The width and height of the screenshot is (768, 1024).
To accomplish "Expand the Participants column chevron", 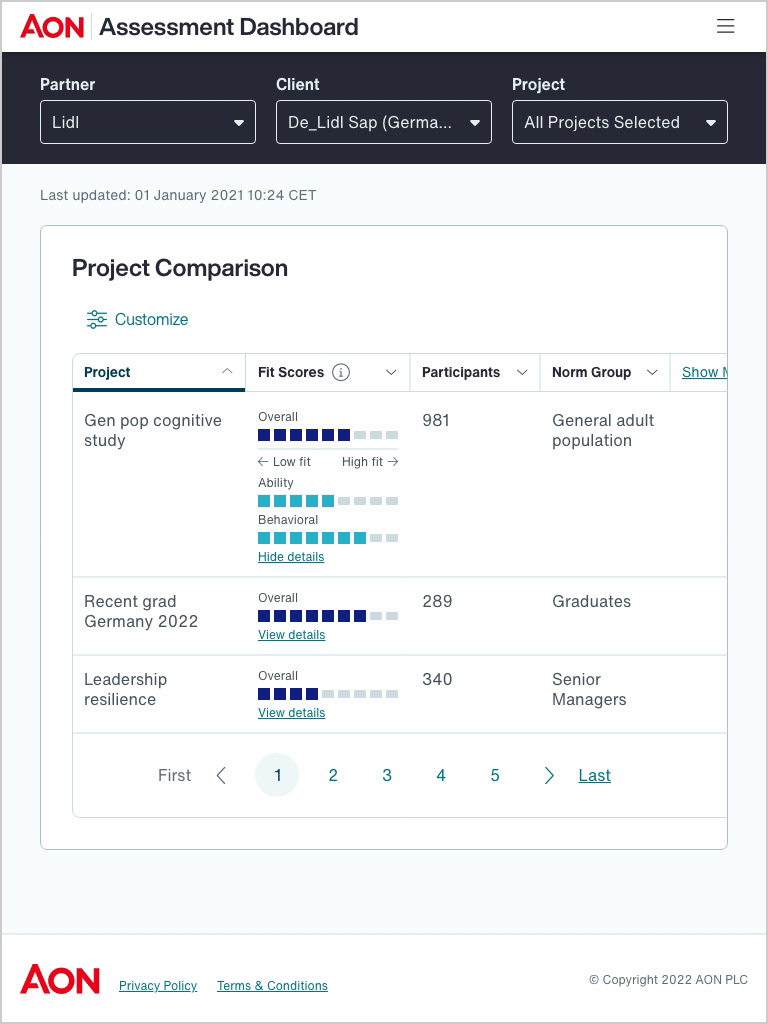I will [522, 372].
